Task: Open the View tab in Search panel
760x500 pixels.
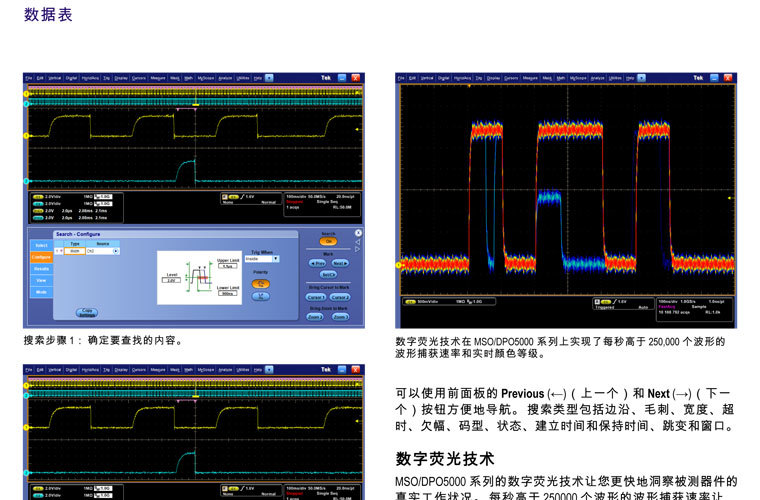Action: (42, 281)
